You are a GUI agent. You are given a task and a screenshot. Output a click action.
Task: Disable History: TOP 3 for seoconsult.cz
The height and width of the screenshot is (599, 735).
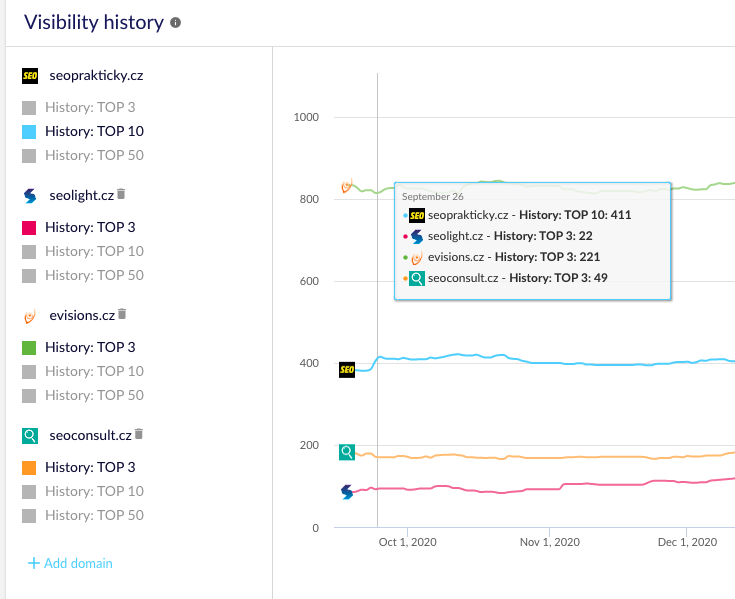pyautogui.click(x=79, y=467)
